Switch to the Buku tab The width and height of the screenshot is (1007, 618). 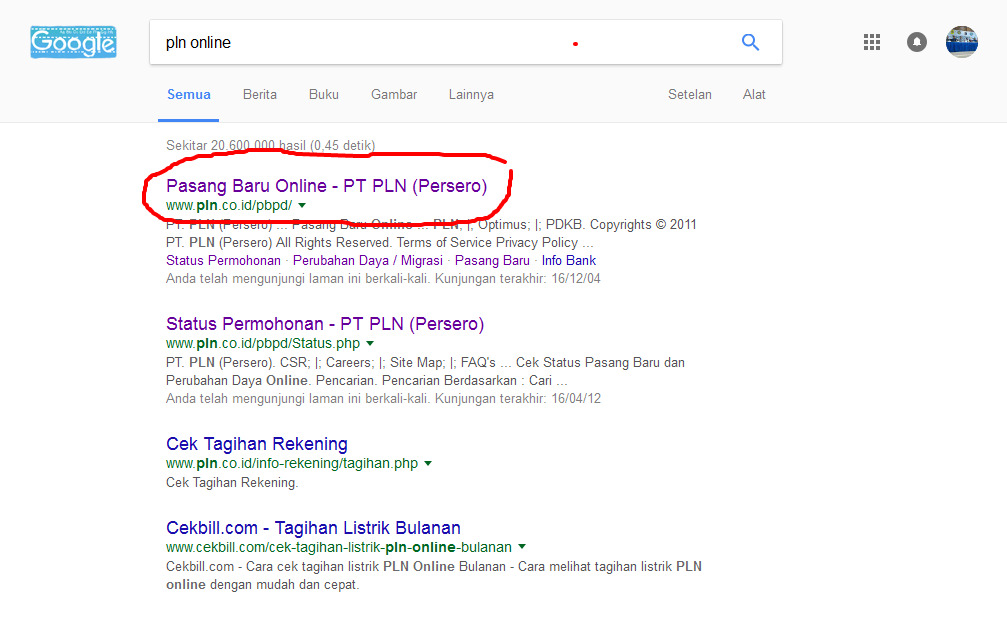324,94
